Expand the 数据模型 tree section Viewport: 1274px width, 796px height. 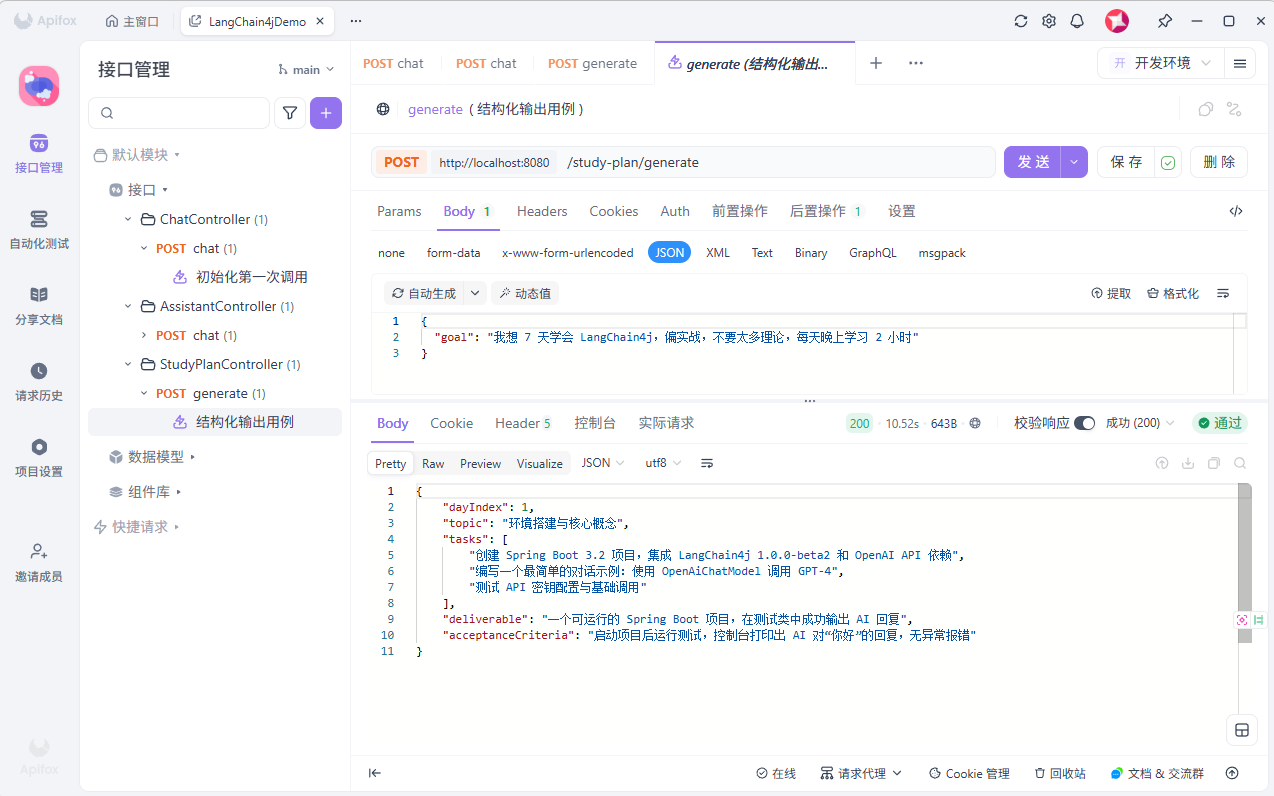193,457
